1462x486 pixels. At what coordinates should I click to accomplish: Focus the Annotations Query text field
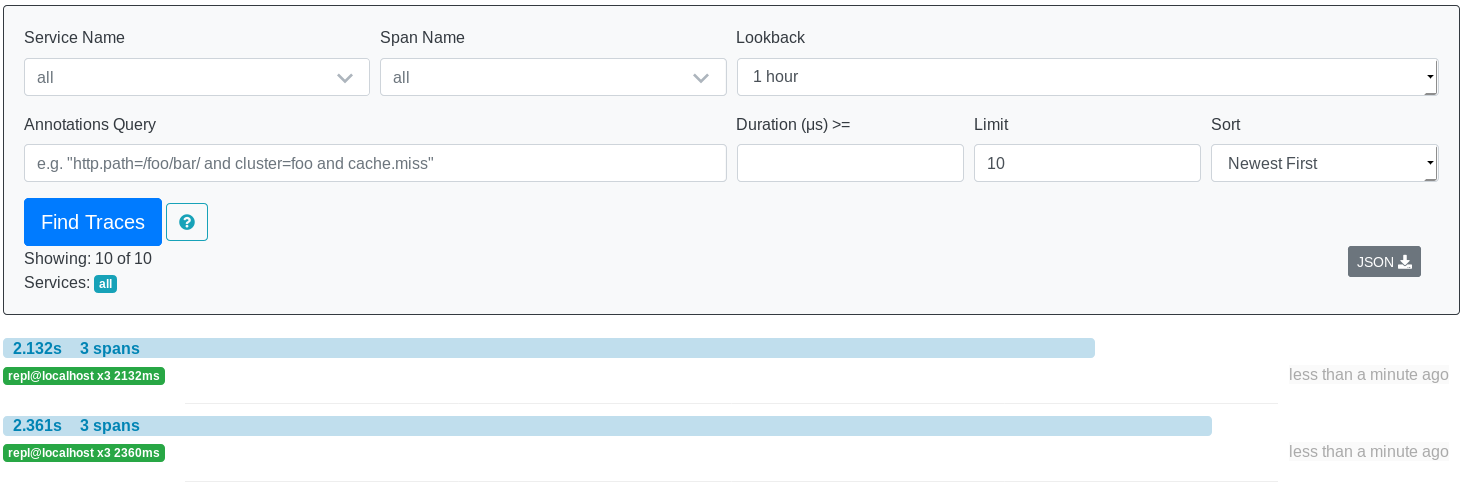375,163
